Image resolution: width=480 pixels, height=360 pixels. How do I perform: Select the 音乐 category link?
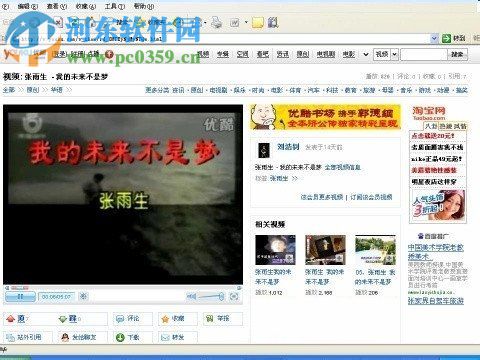coord(406,90)
